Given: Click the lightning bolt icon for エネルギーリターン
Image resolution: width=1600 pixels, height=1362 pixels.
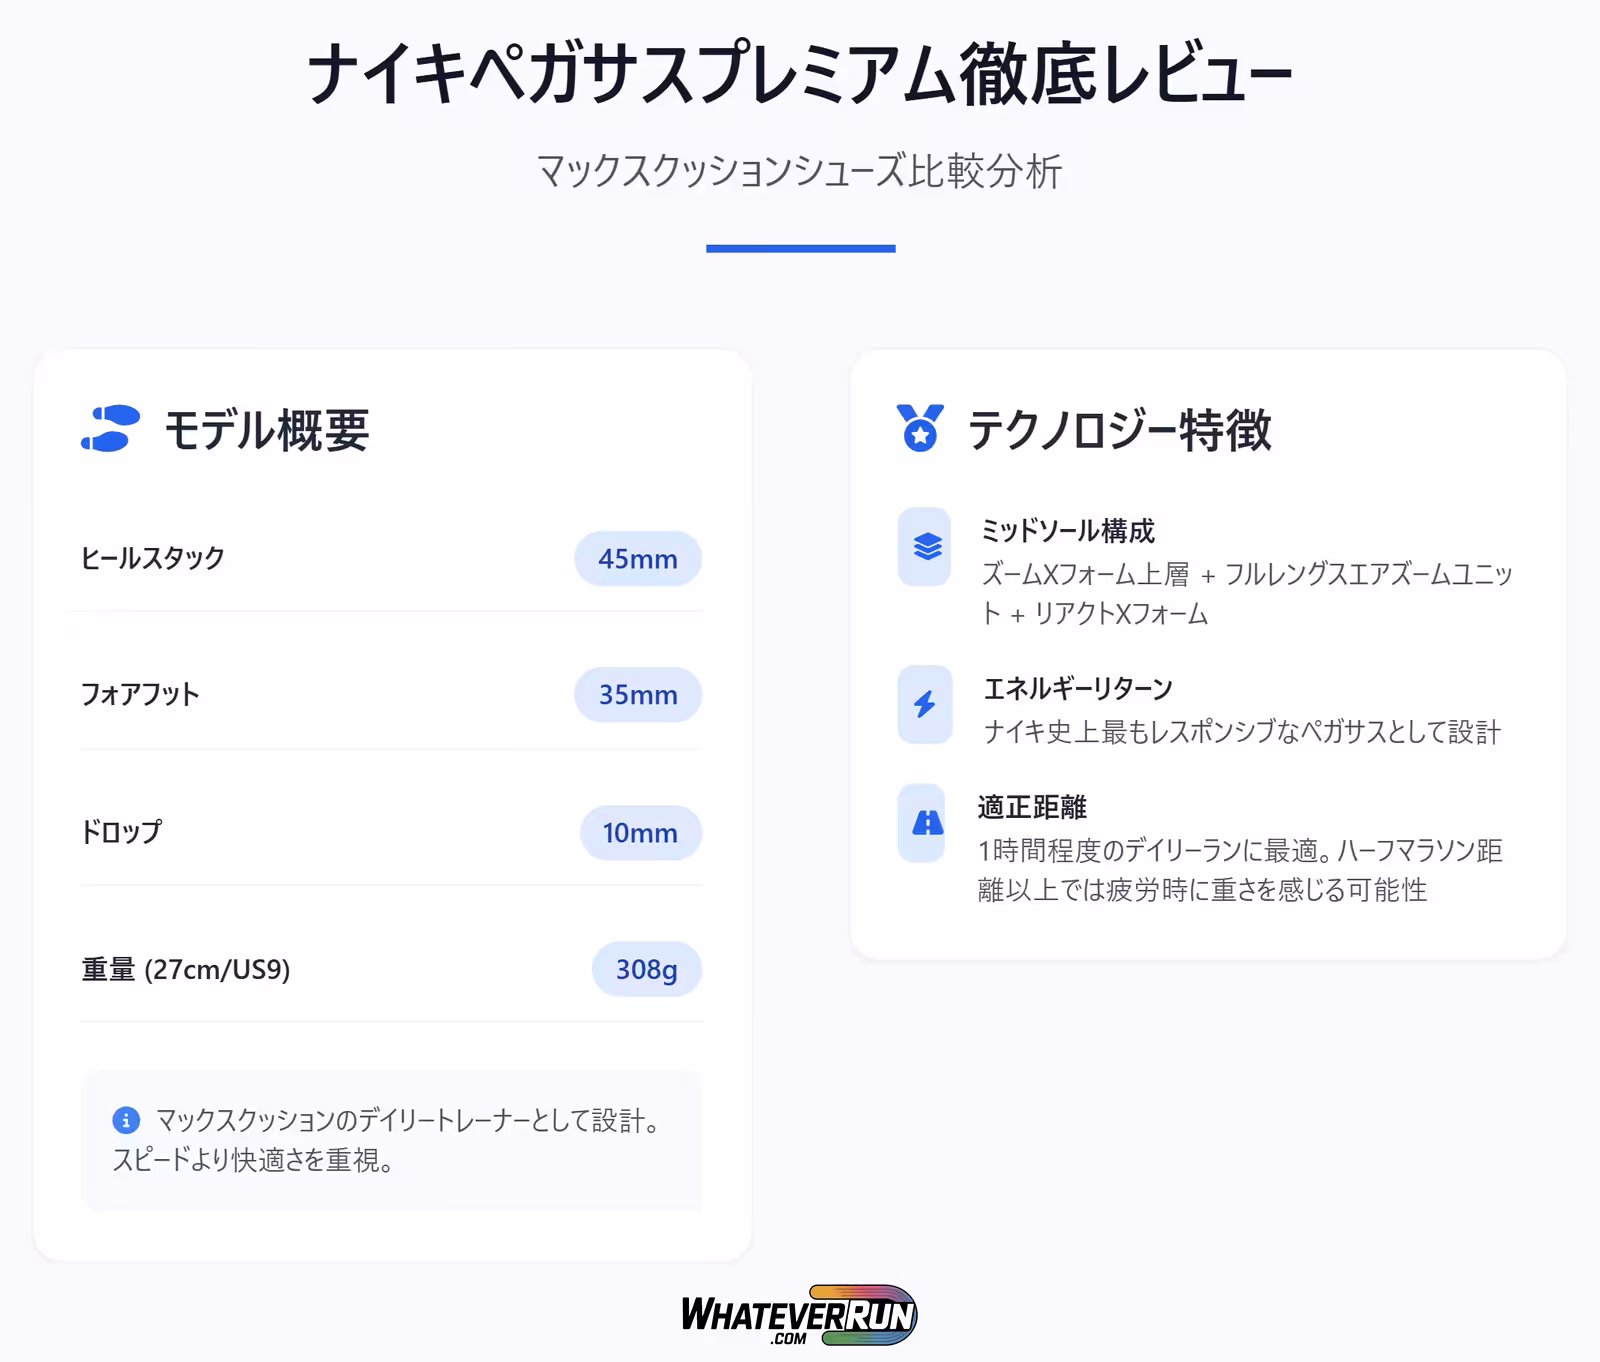Looking at the screenshot, I should [x=925, y=705].
